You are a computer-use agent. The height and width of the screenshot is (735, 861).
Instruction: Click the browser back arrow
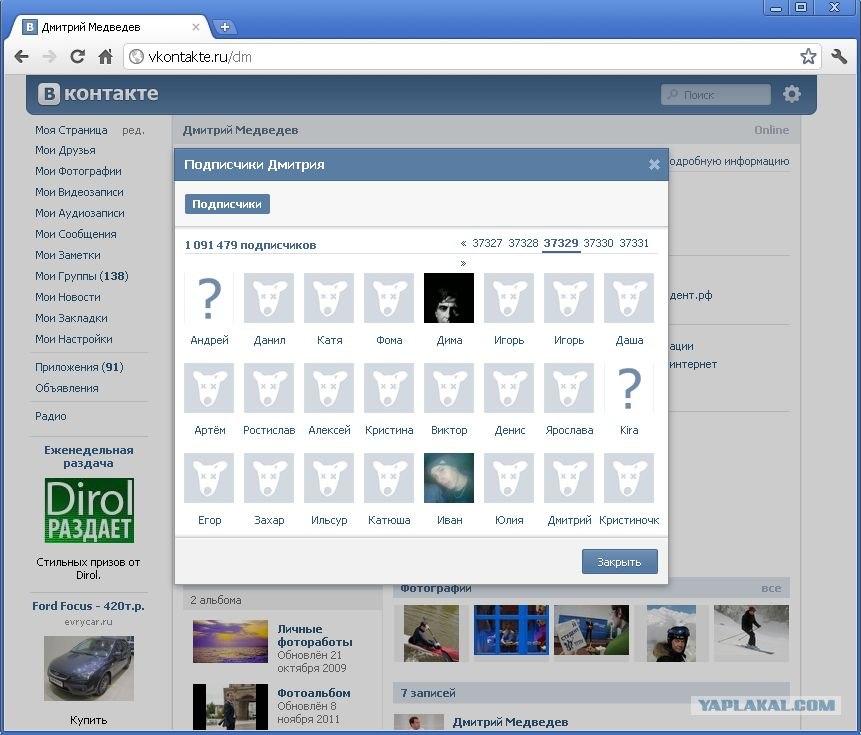(21, 56)
